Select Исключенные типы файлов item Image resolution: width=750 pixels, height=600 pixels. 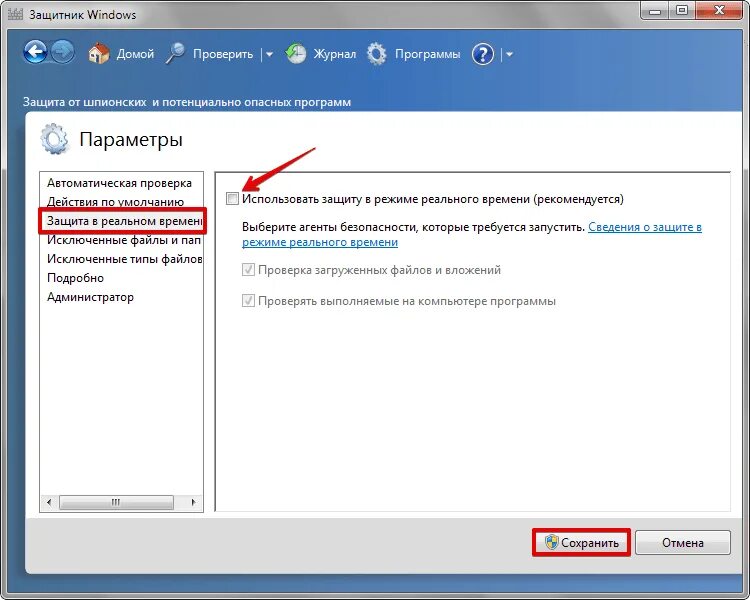pos(124,259)
